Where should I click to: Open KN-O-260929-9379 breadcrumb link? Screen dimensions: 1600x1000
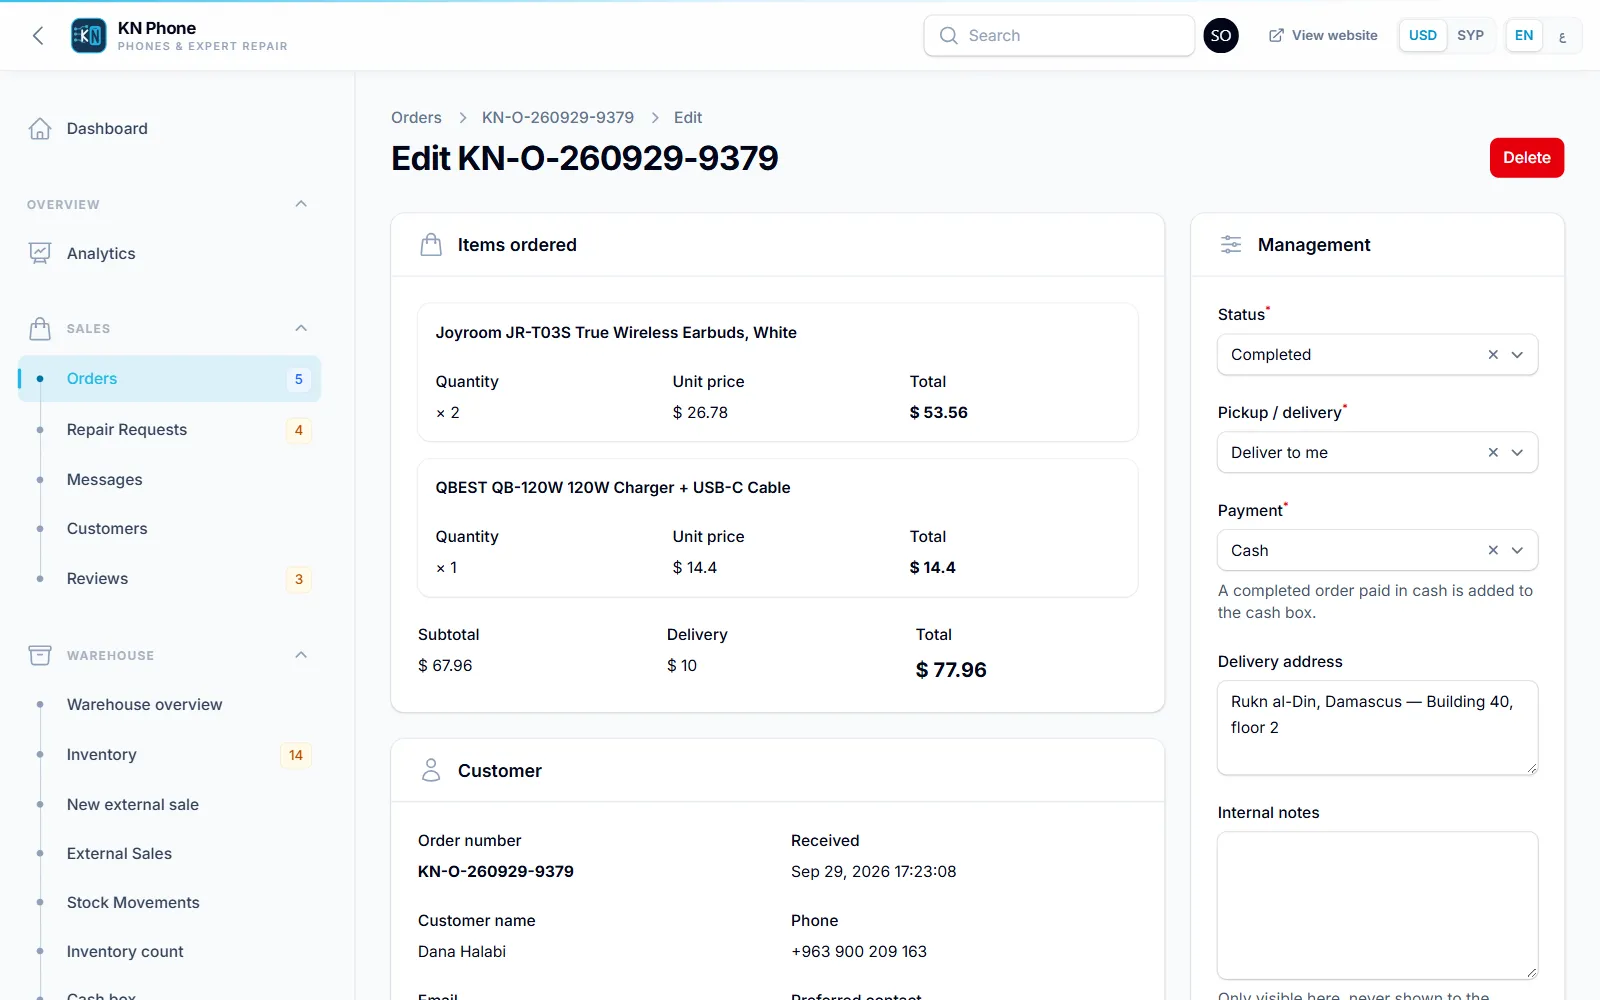pos(558,118)
